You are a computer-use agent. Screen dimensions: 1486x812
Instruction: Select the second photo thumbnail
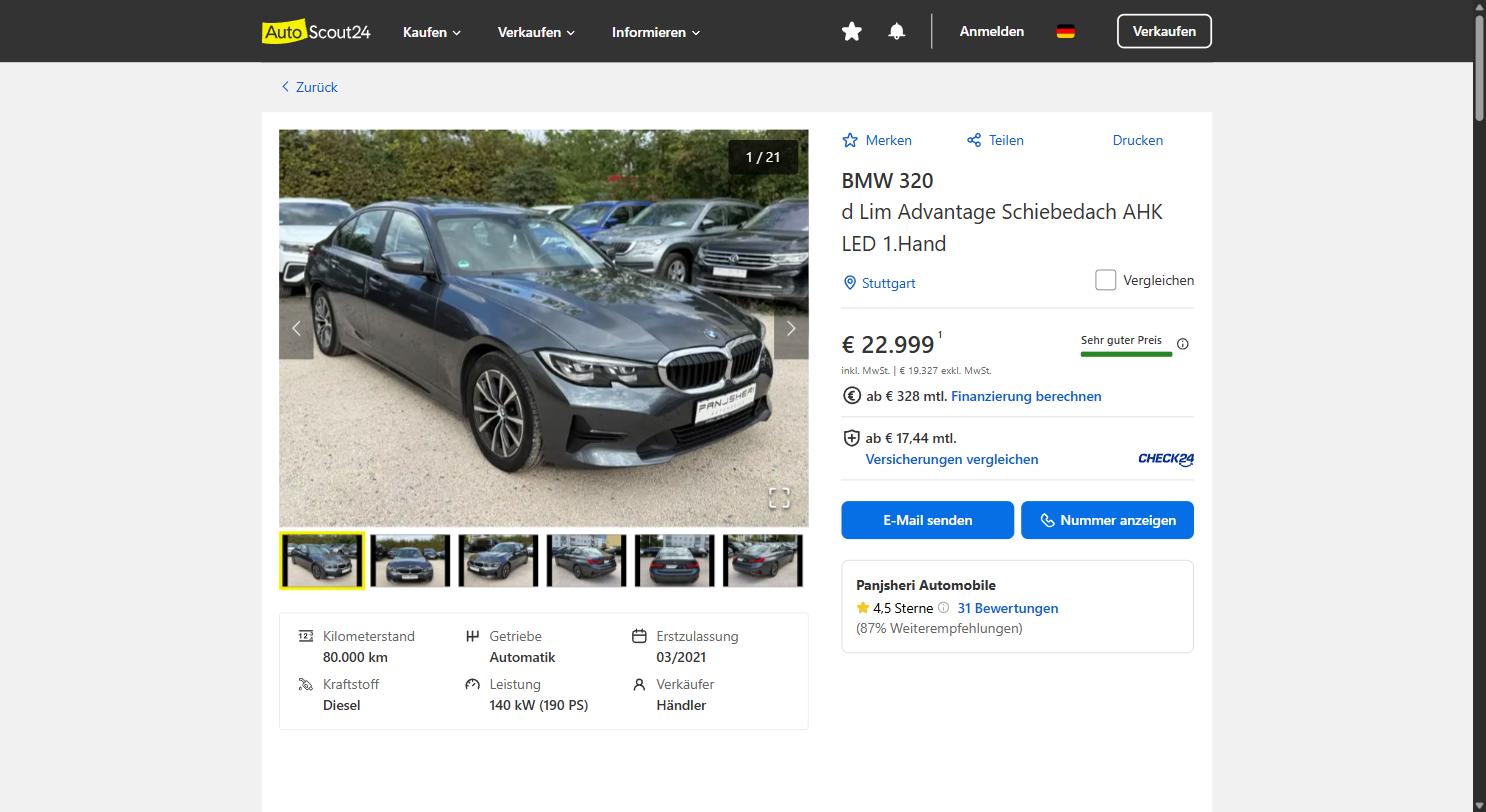click(410, 560)
